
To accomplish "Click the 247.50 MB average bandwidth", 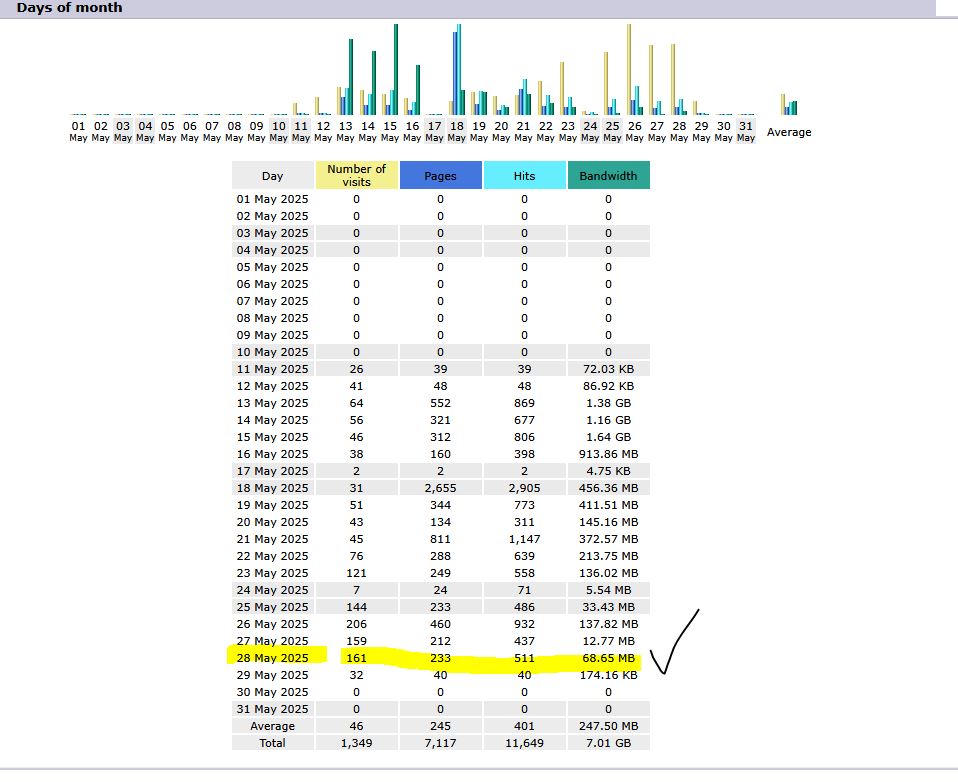I will tap(609, 726).
